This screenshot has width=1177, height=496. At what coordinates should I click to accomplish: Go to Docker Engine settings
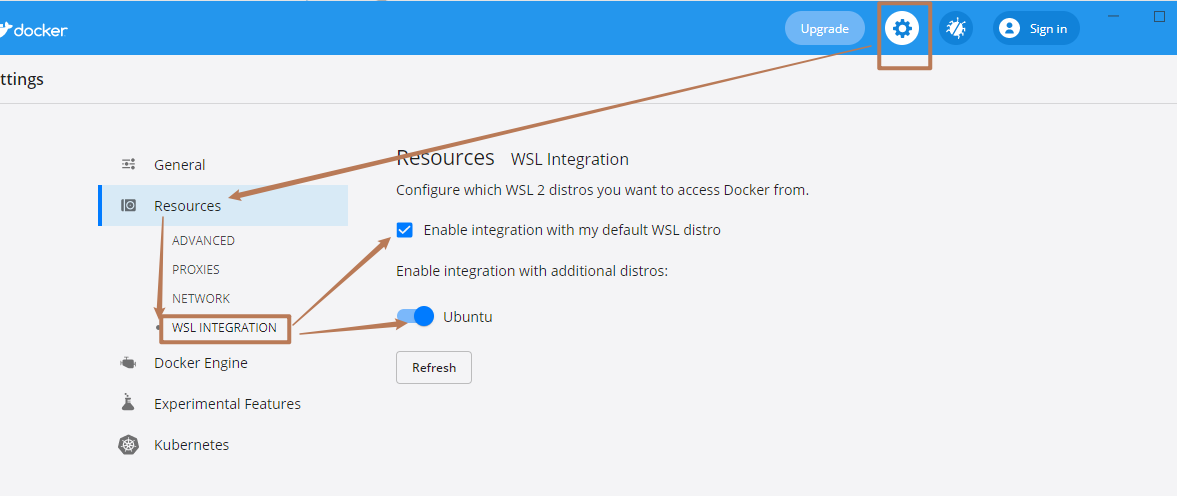200,363
